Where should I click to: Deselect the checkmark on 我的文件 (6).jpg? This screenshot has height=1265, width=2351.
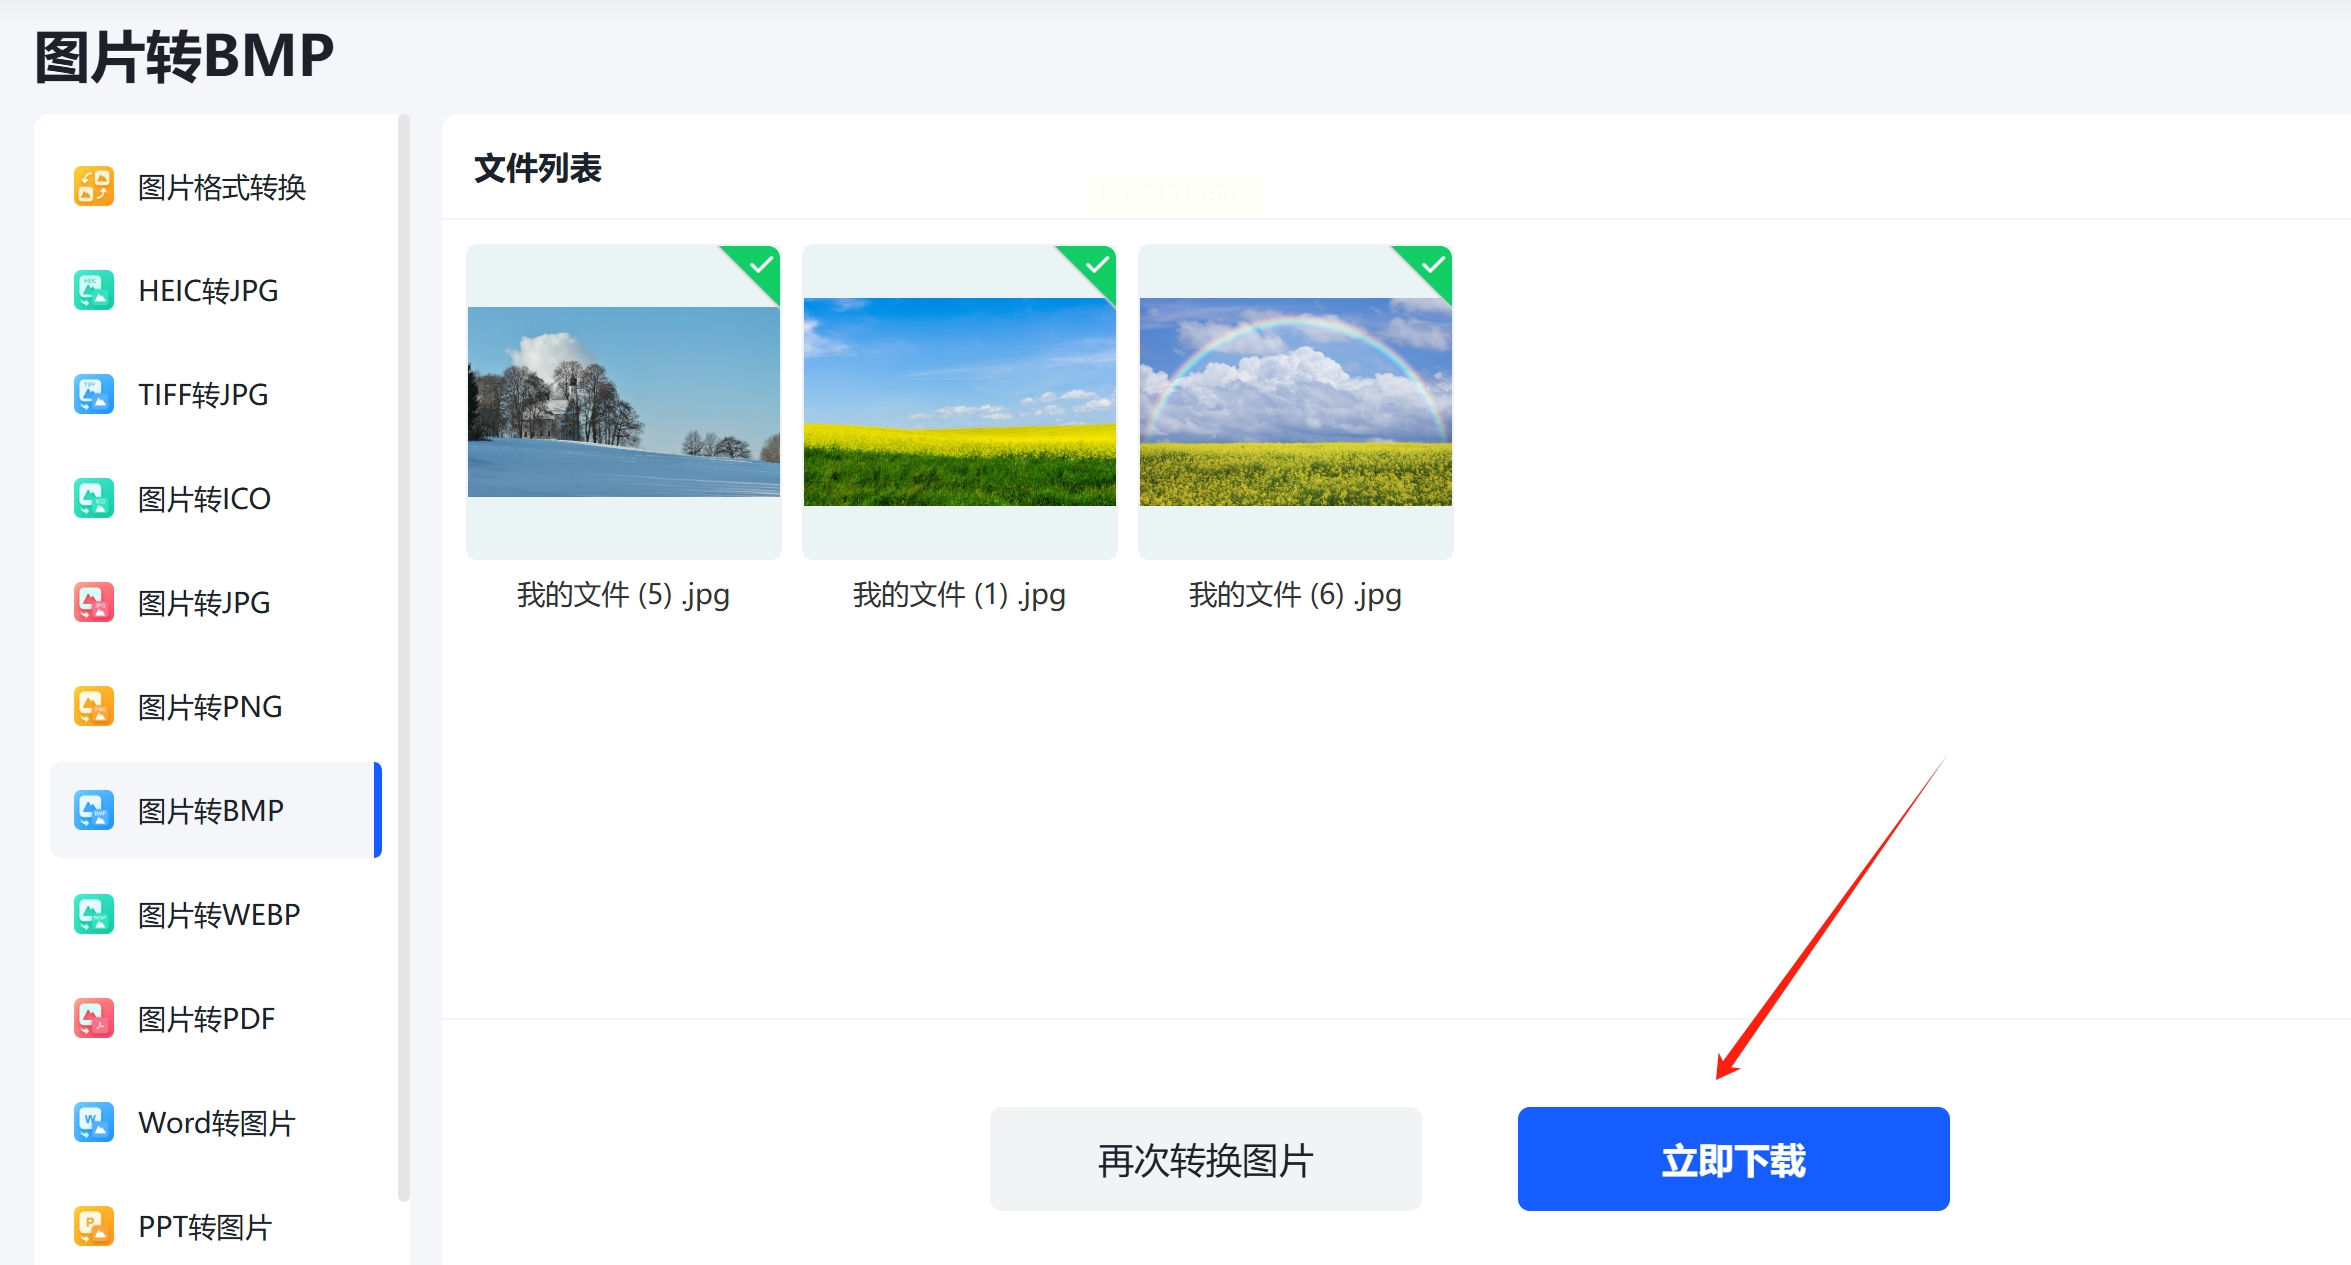click(x=1434, y=265)
